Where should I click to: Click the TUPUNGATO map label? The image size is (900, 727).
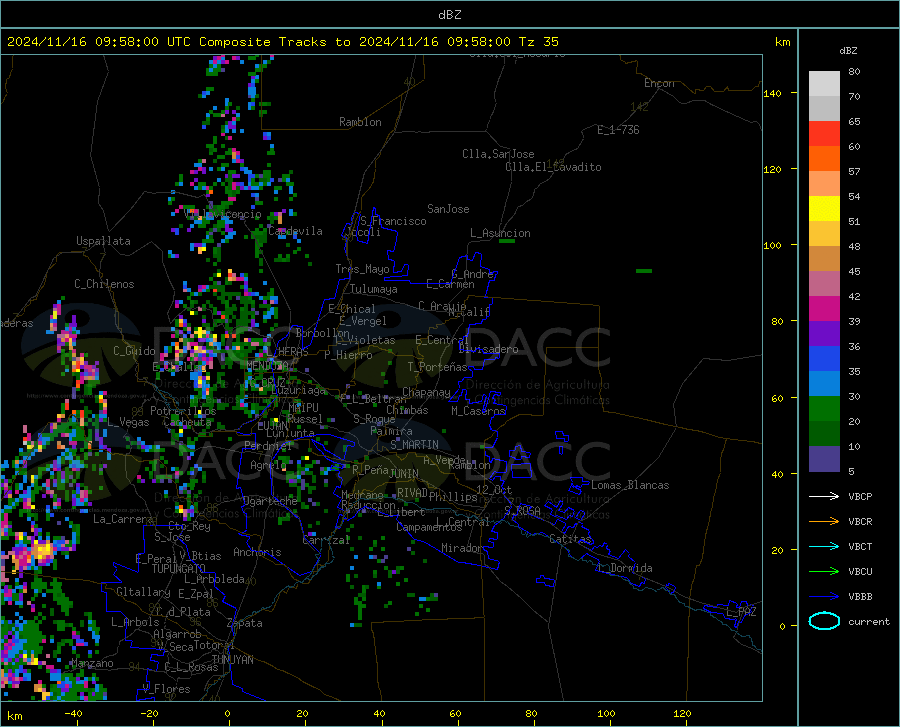pyautogui.click(x=179, y=569)
